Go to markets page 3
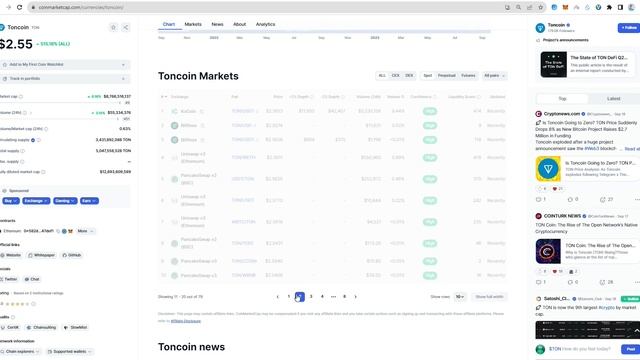 [311, 297]
